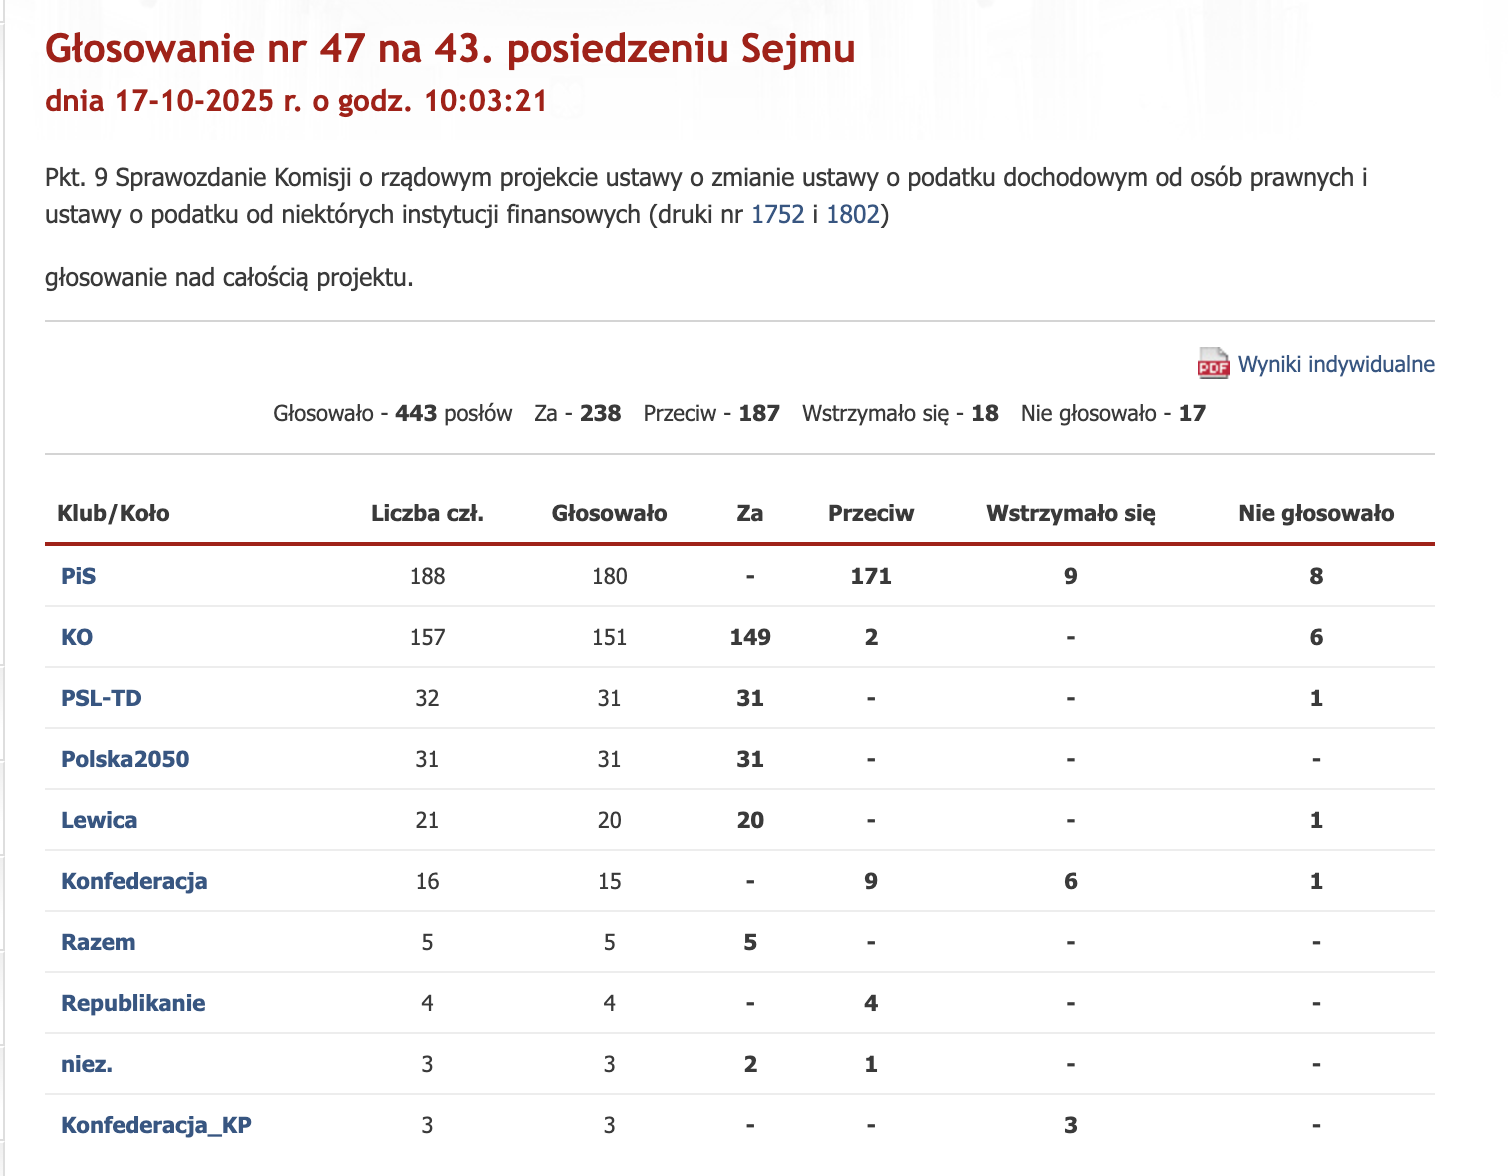Open print document 1802 link
Screen dimensions: 1508x1176
(852, 215)
